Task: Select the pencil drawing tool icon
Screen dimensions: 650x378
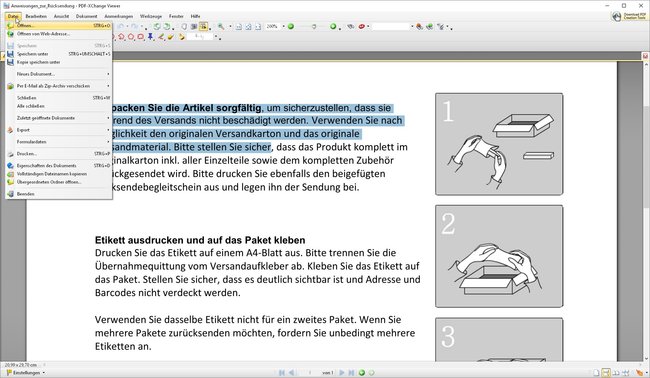Action: pos(161,37)
